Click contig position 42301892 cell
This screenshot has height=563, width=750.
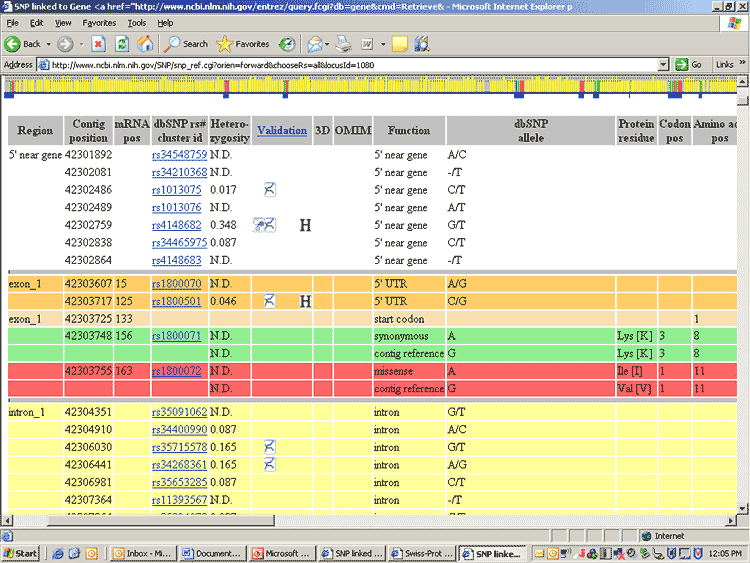(x=88, y=155)
